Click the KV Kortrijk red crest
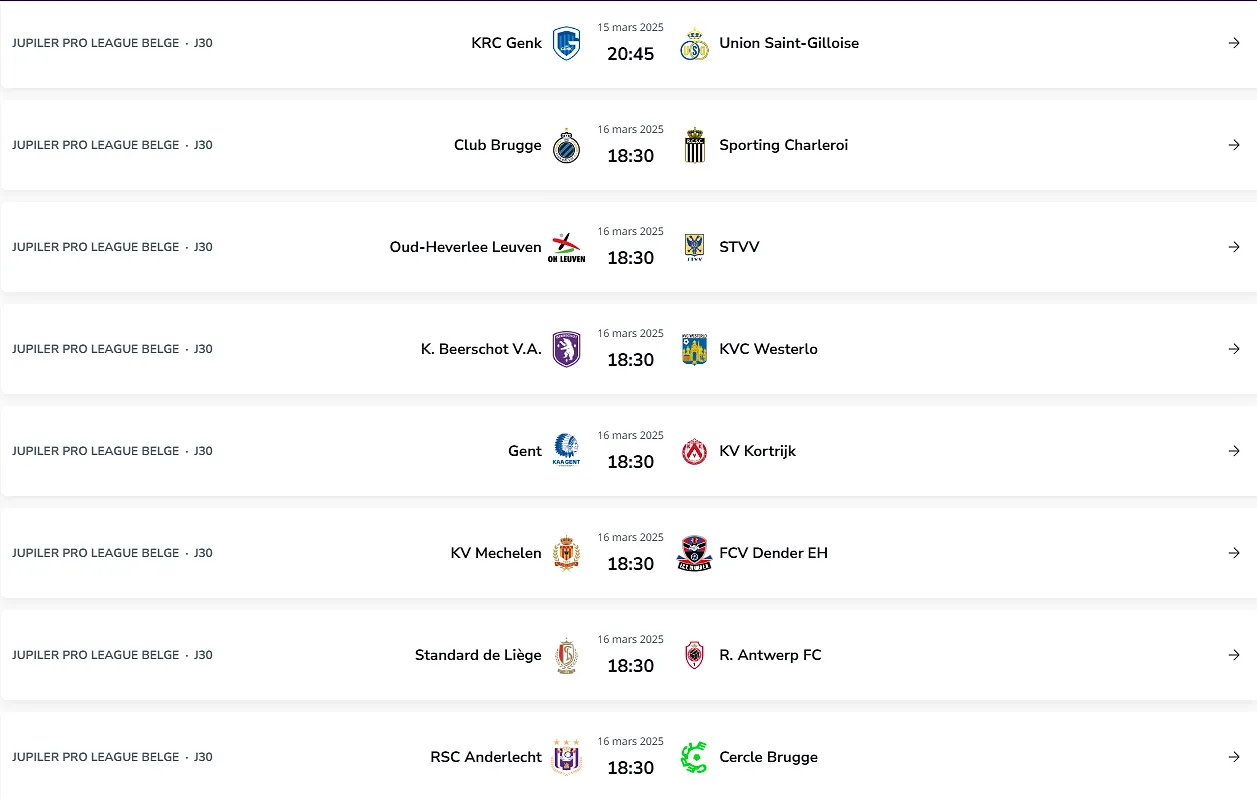This screenshot has height=799, width=1257. [x=694, y=451]
